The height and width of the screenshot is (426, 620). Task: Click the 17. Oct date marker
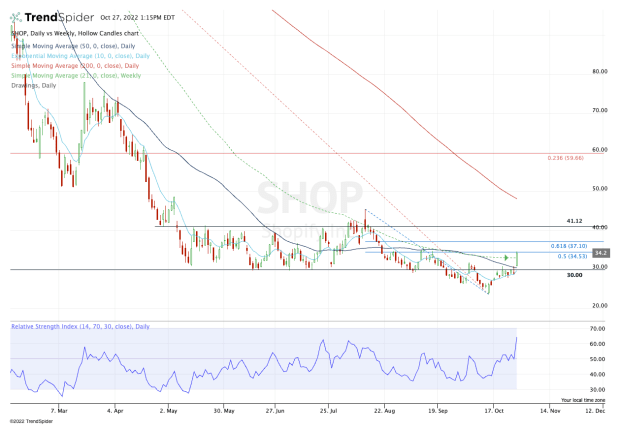point(494,411)
